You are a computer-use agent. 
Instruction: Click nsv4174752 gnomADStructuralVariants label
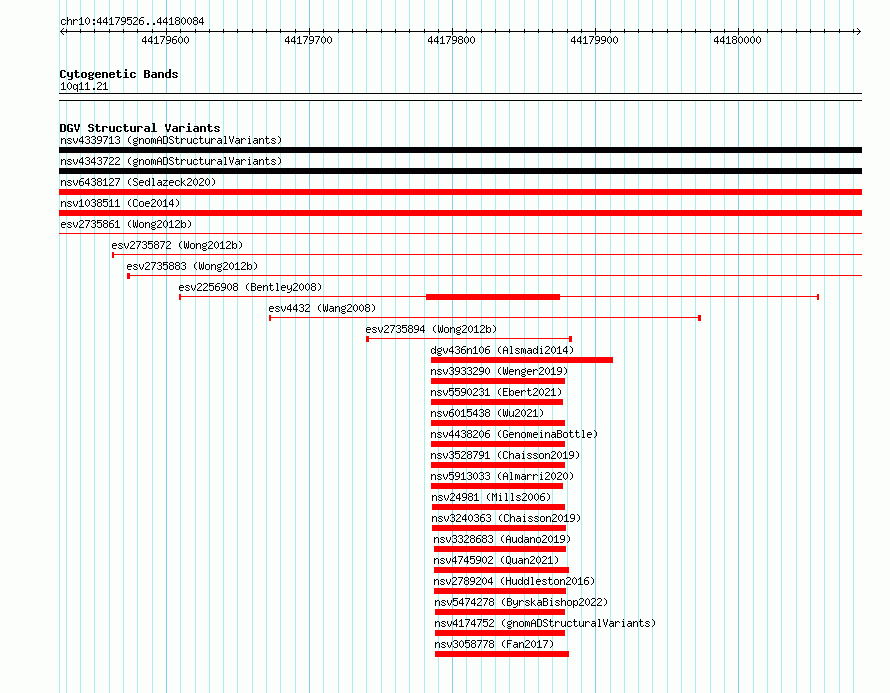545,623
